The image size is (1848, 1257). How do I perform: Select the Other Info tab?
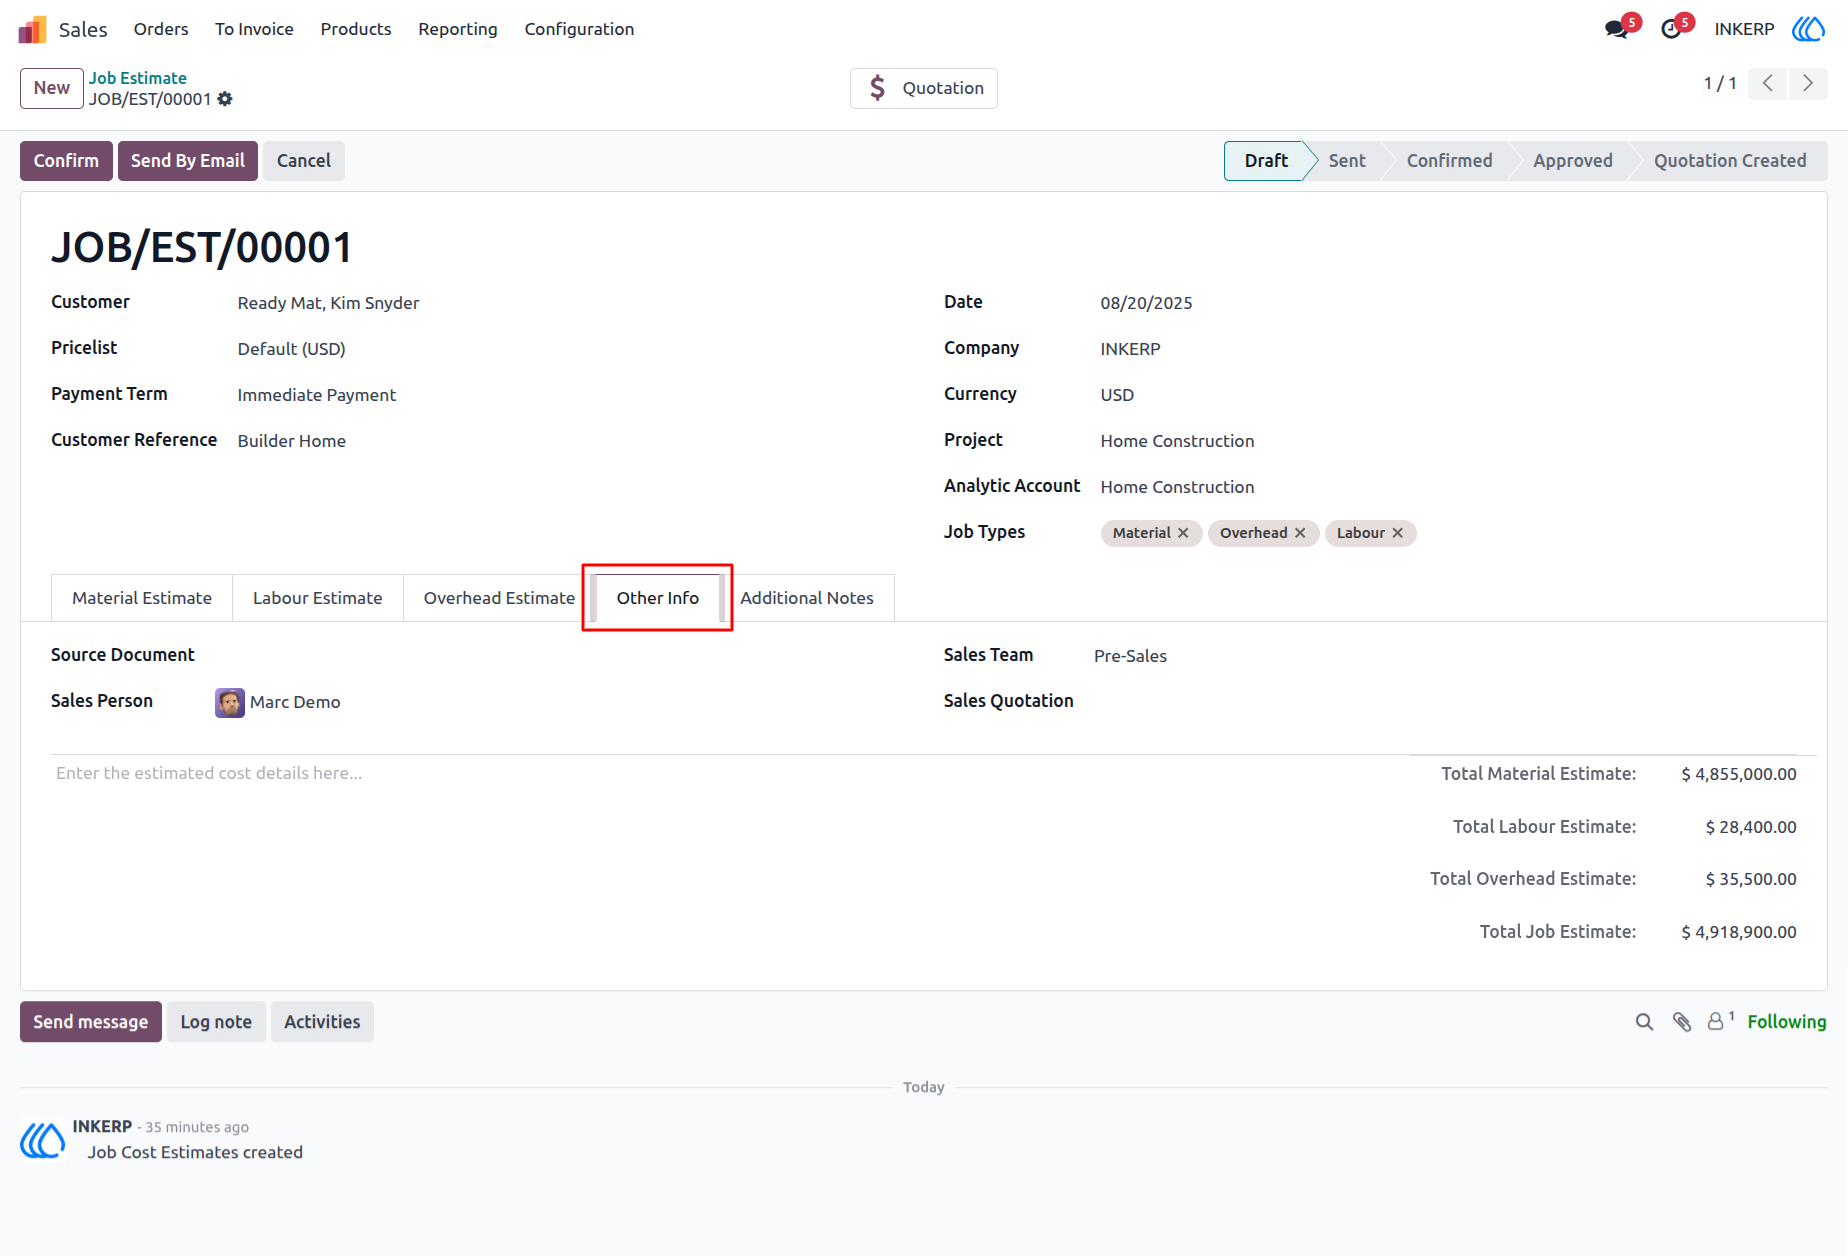point(658,598)
